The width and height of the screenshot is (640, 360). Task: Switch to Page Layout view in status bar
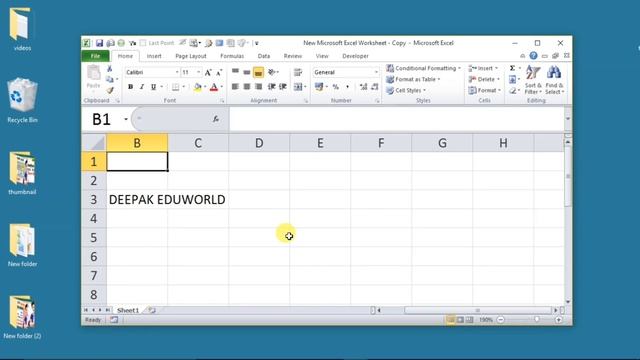pyautogui.click(x=460, y=320)
